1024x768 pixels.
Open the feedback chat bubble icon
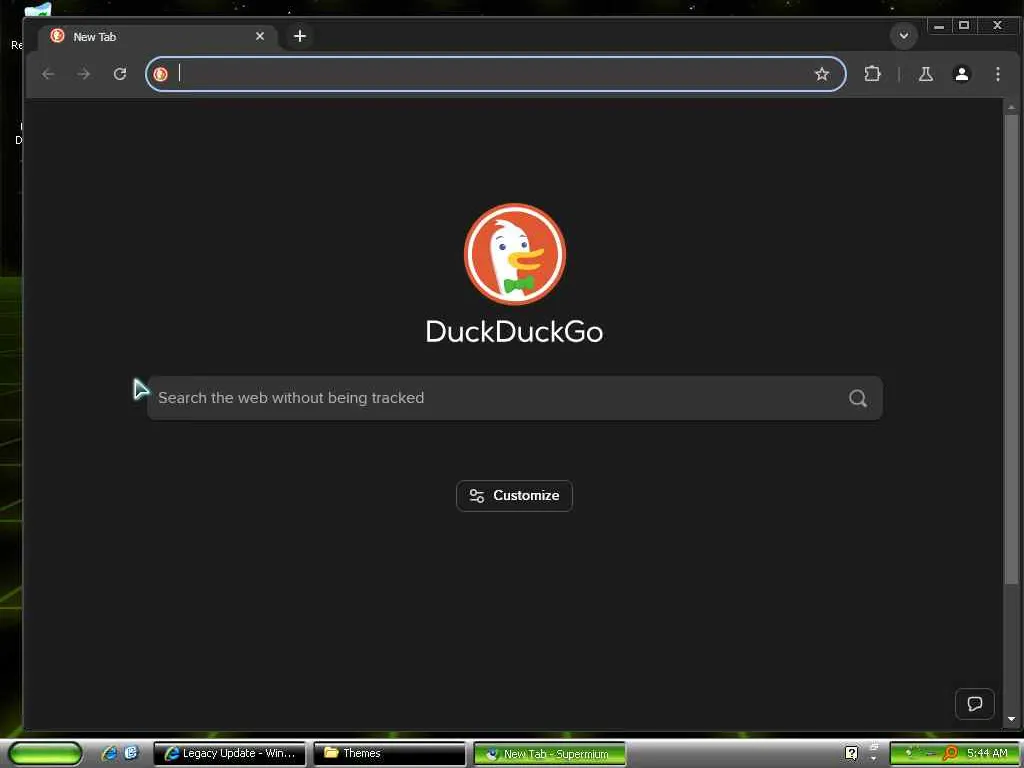(974, 703)
